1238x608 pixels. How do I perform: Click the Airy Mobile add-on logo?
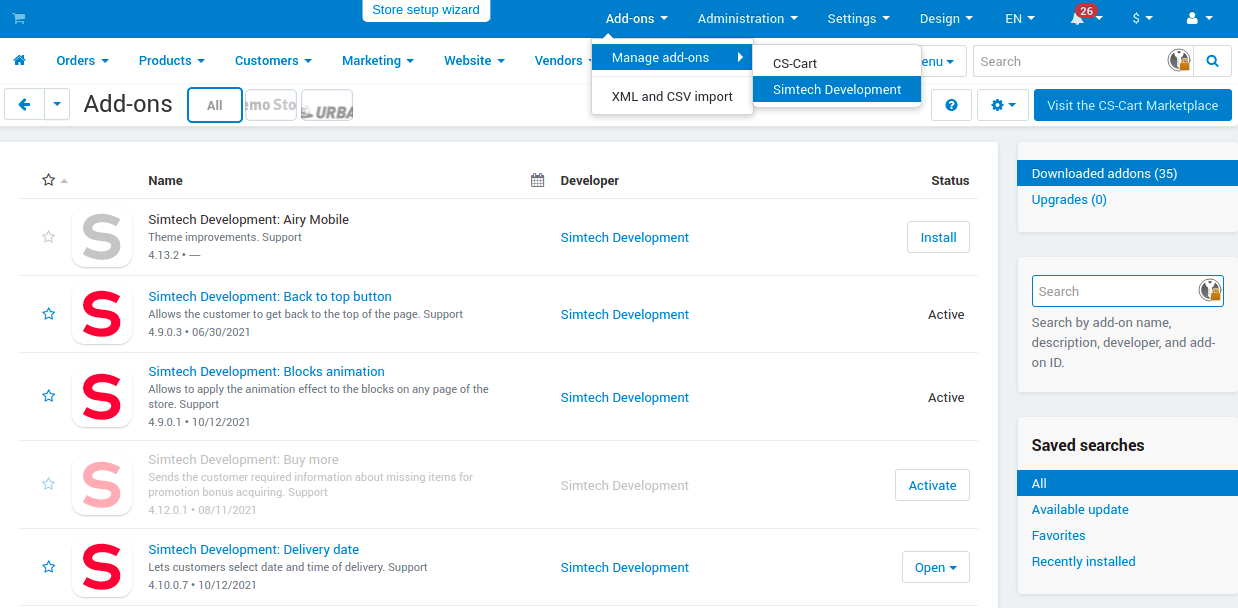102,237
